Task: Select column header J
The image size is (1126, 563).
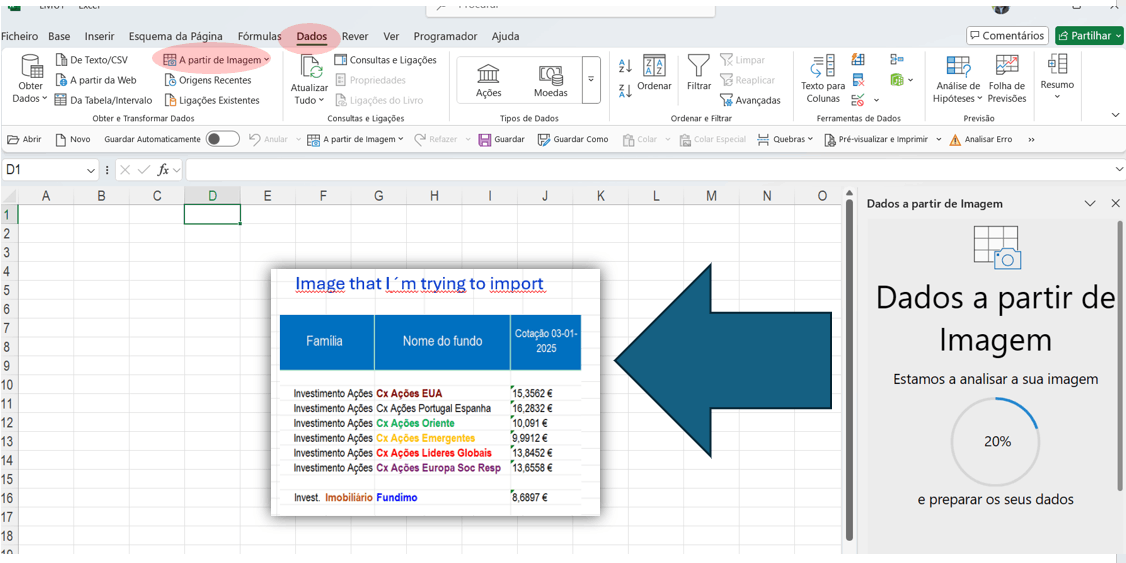Action: 546,195
